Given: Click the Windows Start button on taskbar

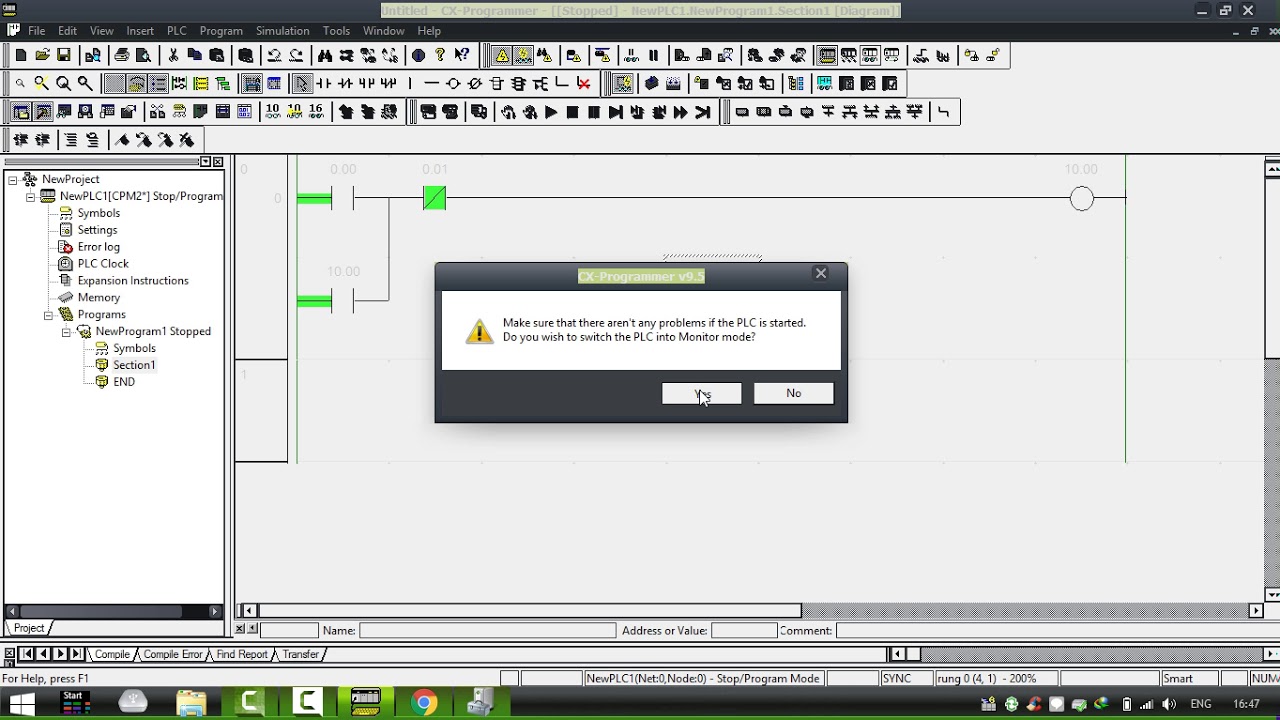Looking at the screenshot, I should tap(21, 704).
